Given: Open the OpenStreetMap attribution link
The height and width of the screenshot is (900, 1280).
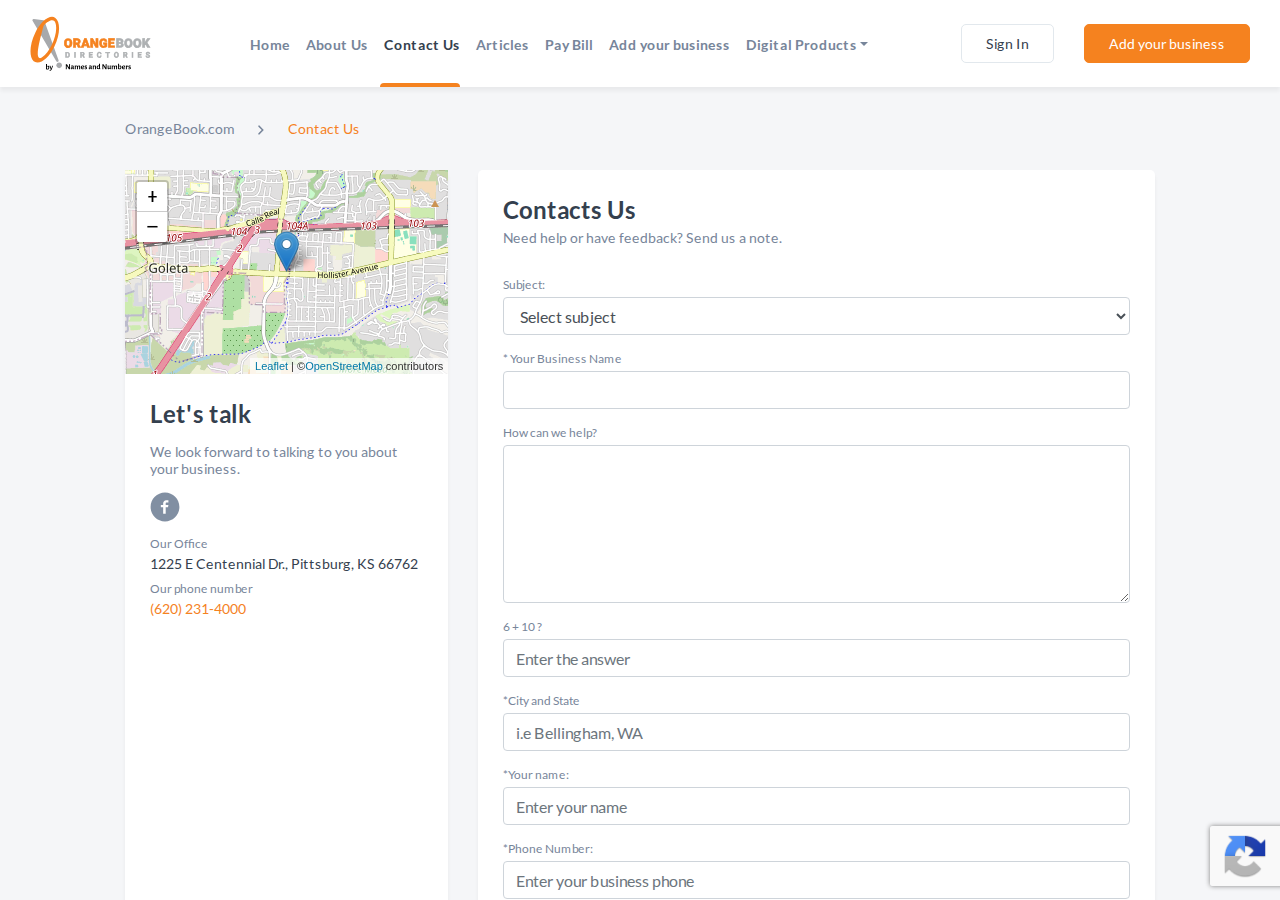Looking at the screenshot, I should click(344, 366).
